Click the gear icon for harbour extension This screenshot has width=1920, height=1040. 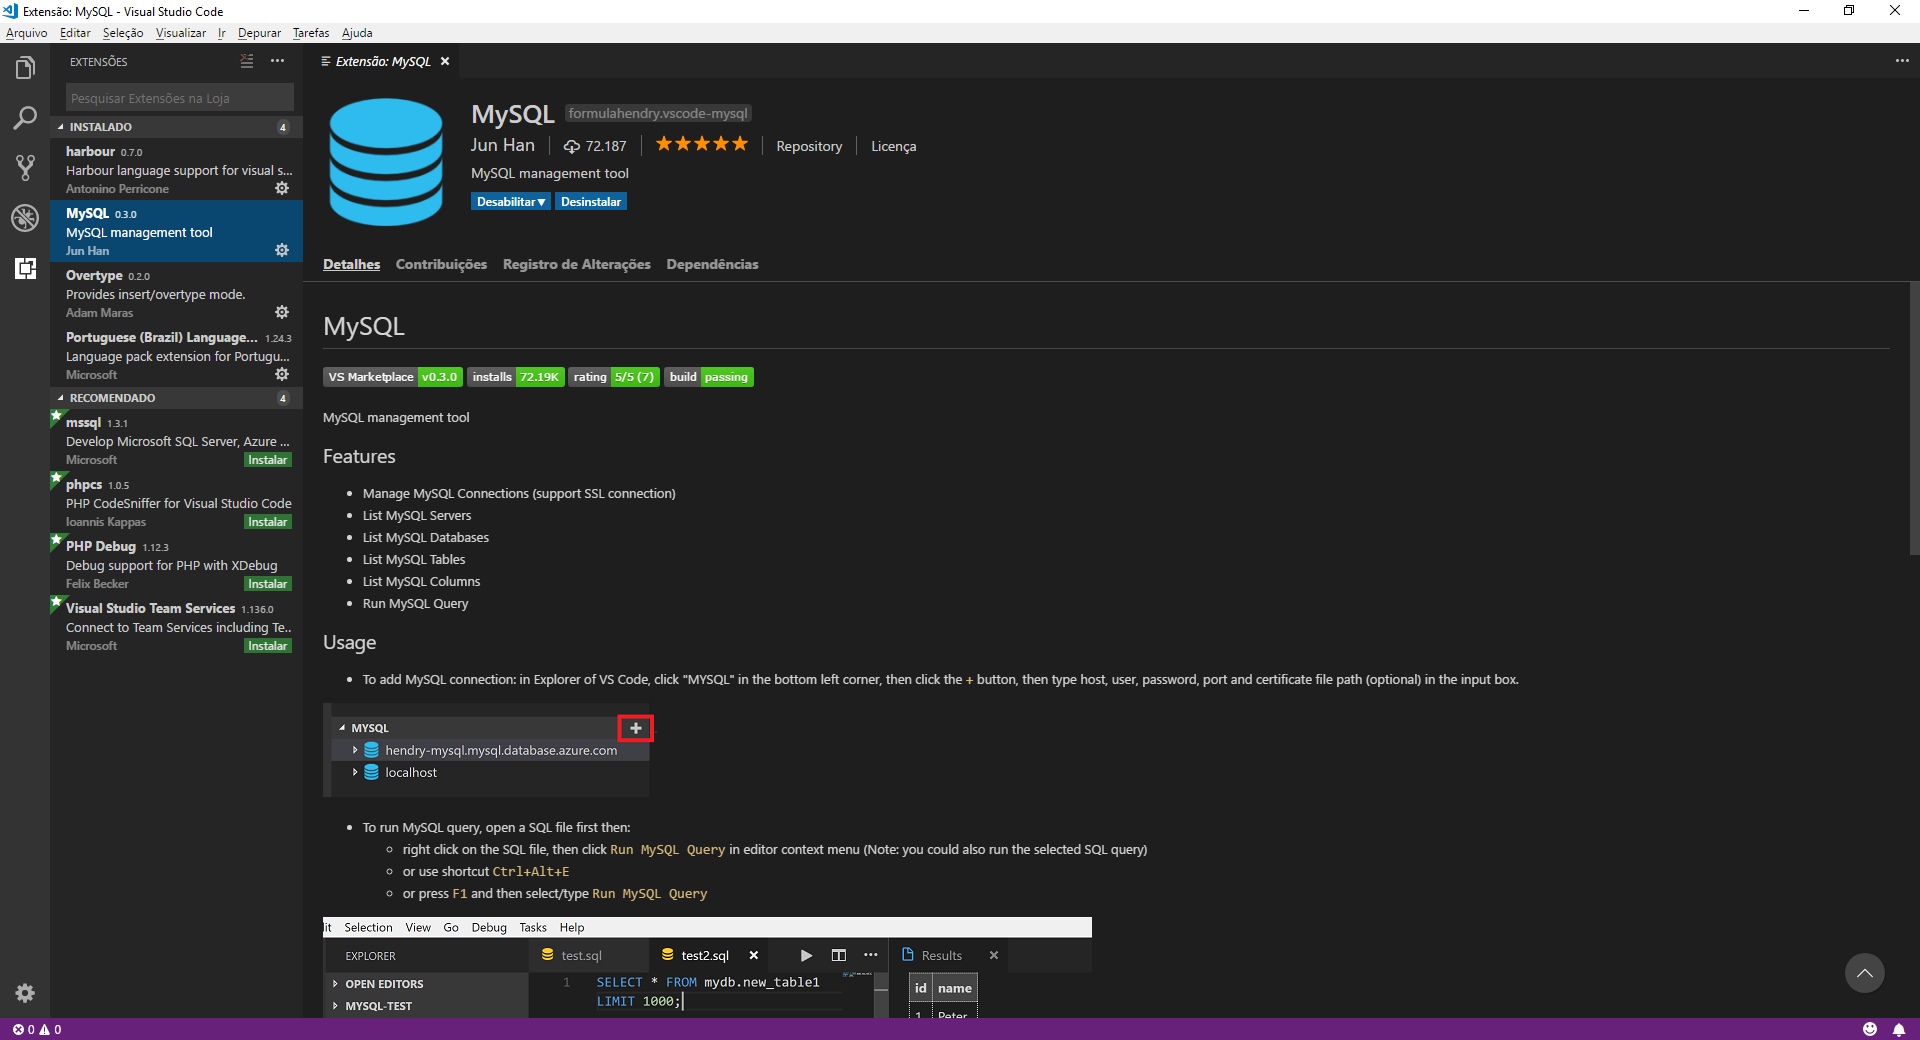[x=282, y=188]
